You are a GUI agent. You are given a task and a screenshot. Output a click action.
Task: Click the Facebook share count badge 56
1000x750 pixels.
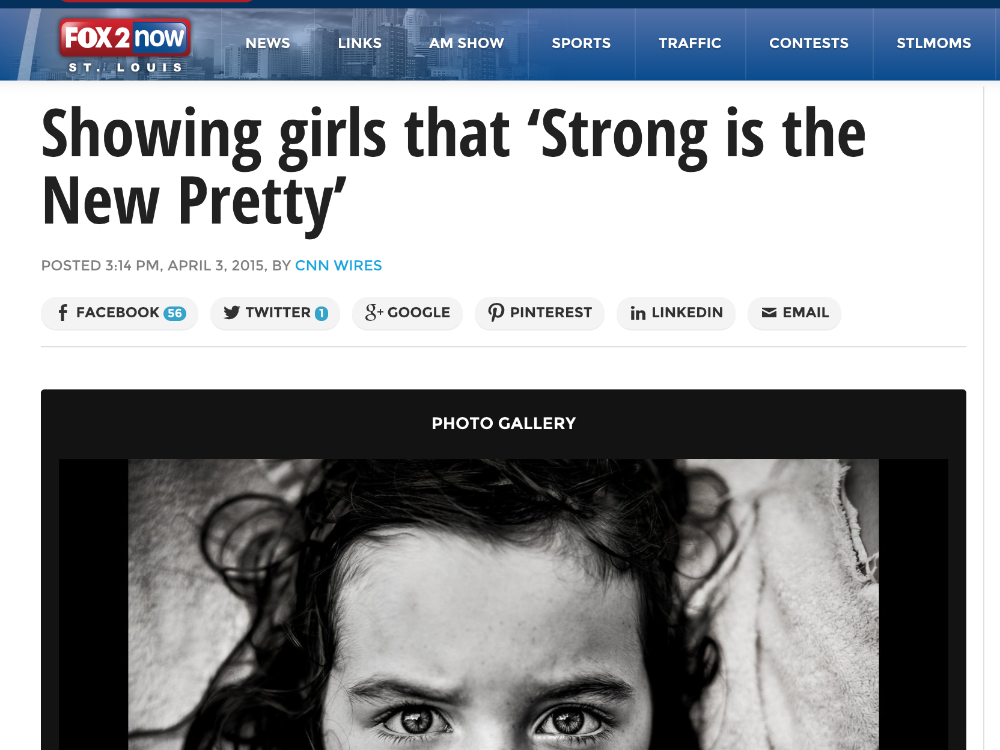[x=175, y=313]
